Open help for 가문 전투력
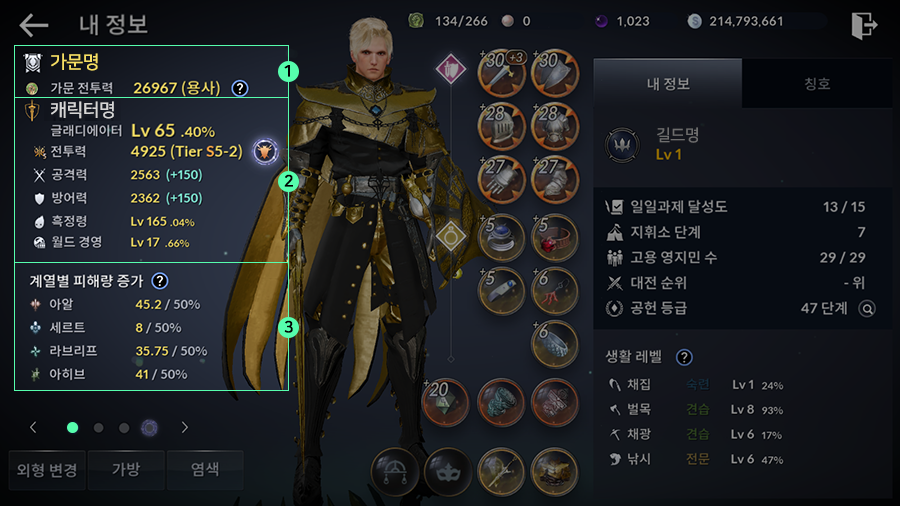The image size is (900, 506). pyautogui.click(x=240, y=88)
